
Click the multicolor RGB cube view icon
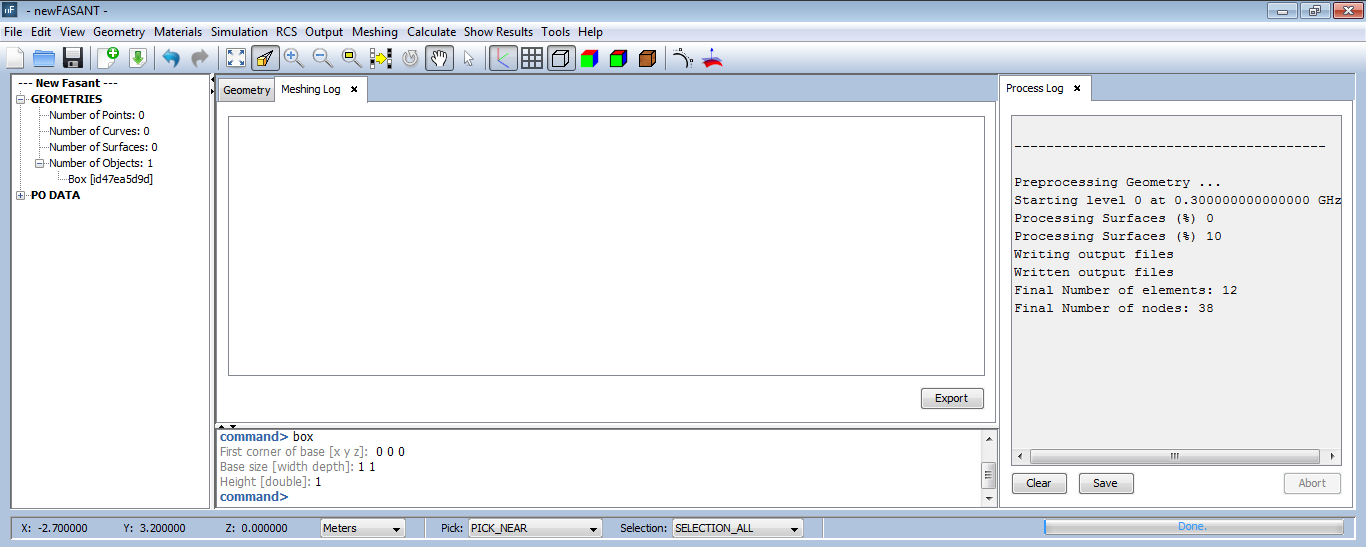[x=589, y=58]
